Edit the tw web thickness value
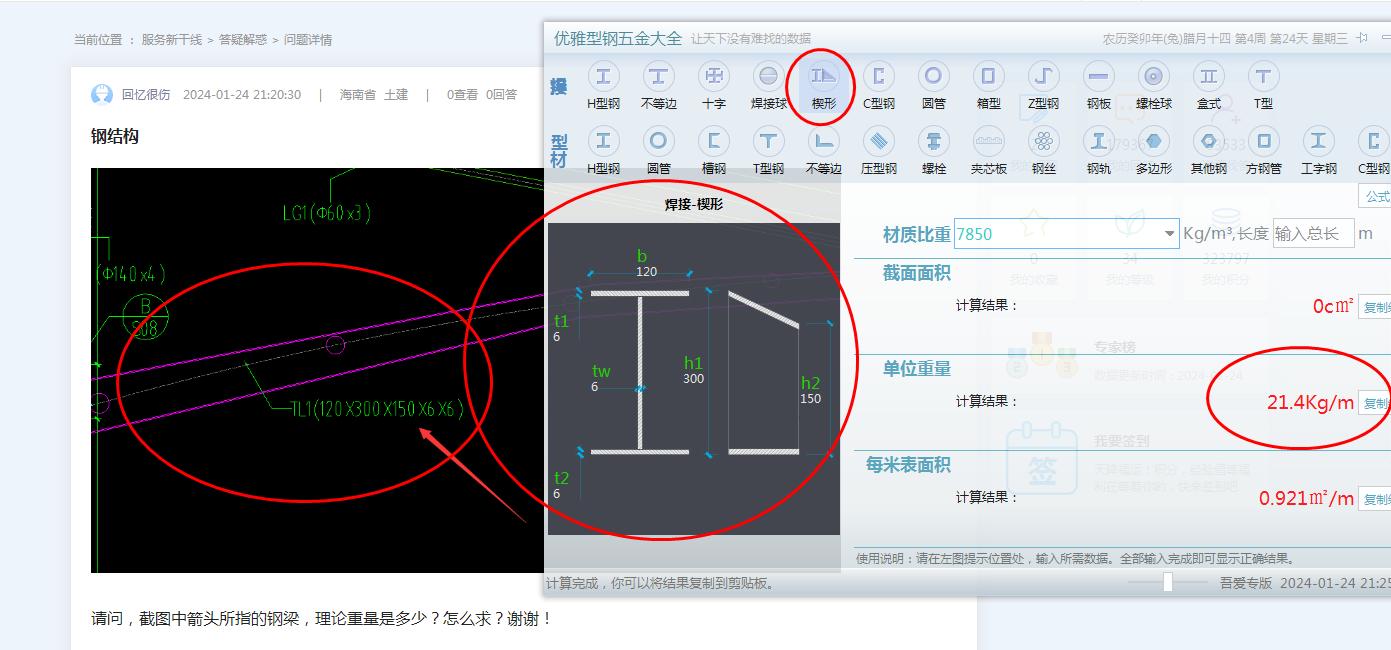This screenshot has height=650, width=1391. pyautogui.click(x=594, y=387)
